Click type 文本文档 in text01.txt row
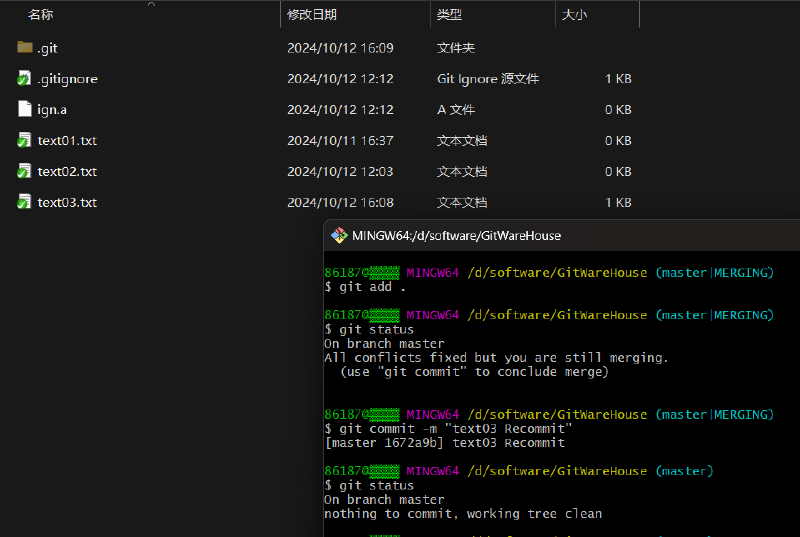This screenshot has width=800, height=537. coord(462,140)
